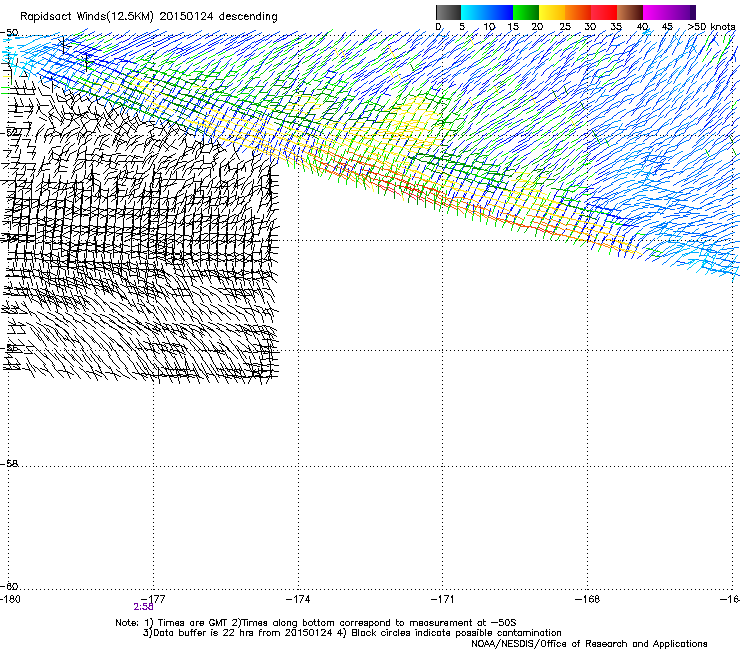740x650 pixels.
Task: Click the green 15-20 knots legend swatch
Action: click(526, 12)
